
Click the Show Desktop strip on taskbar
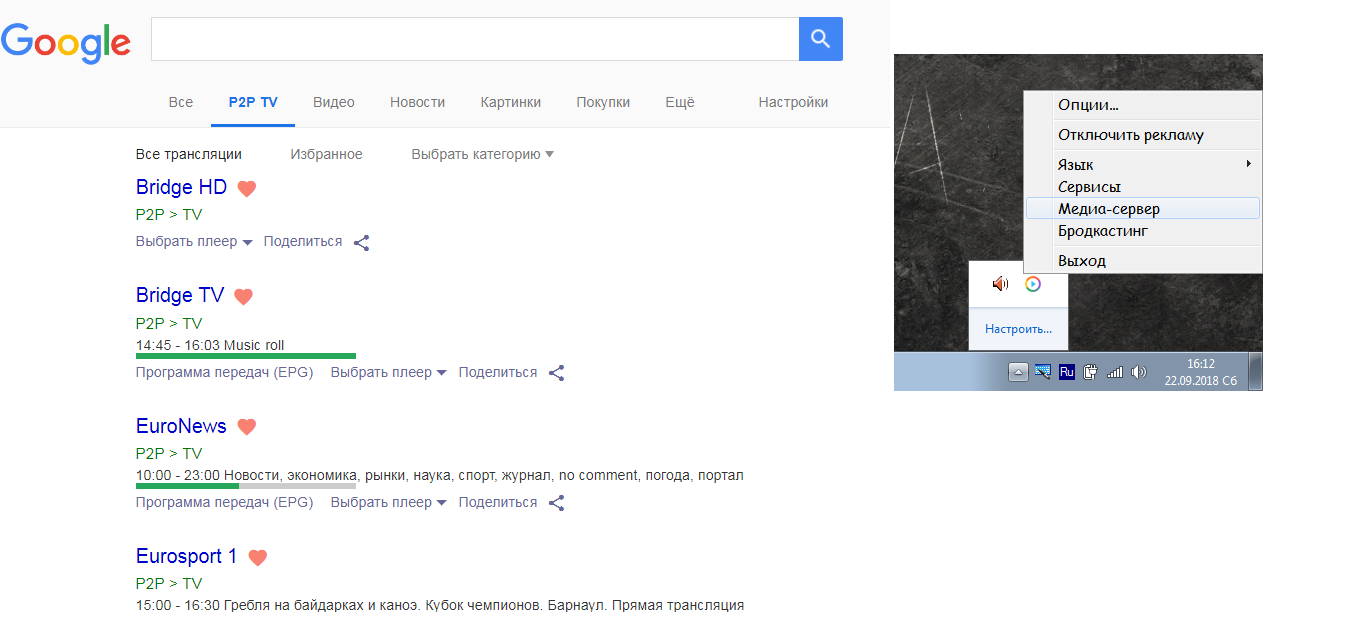1255,371
